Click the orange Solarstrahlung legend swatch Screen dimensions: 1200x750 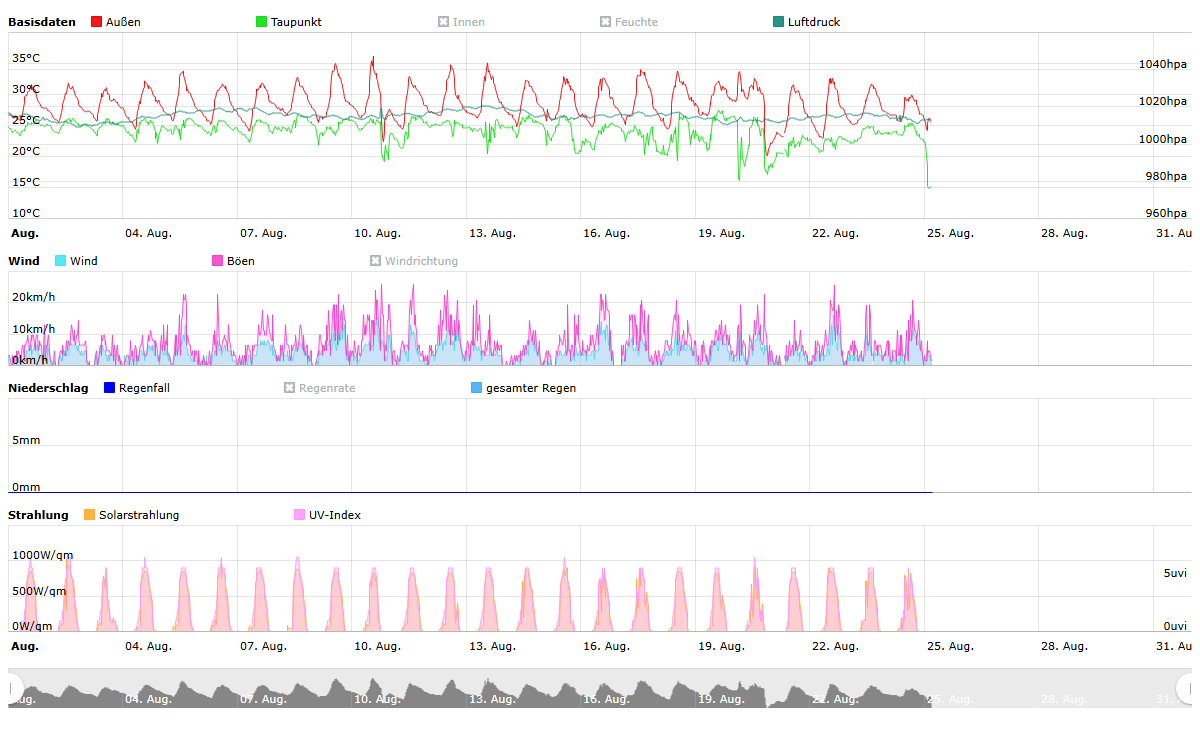point(90,515)
